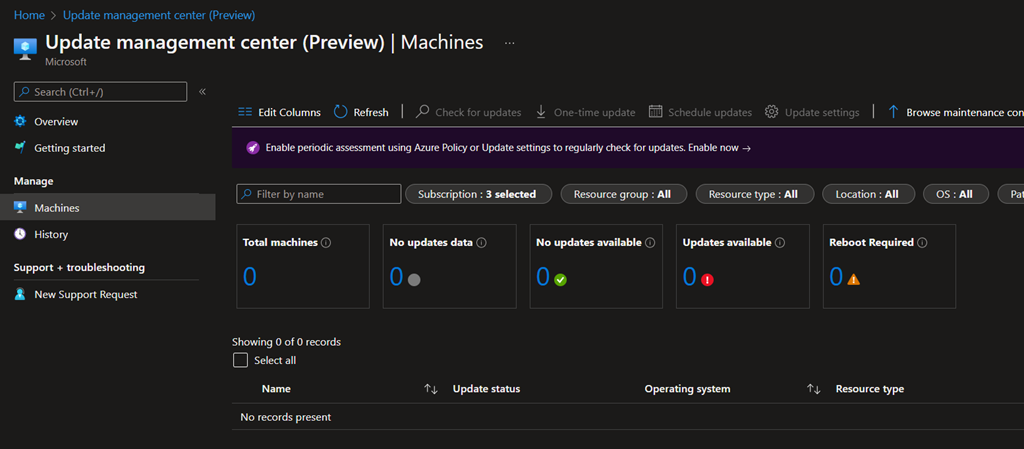This screenshot has width=1024, height=449.
Task: Click the Home breadcrumb link
Action: 29,15
